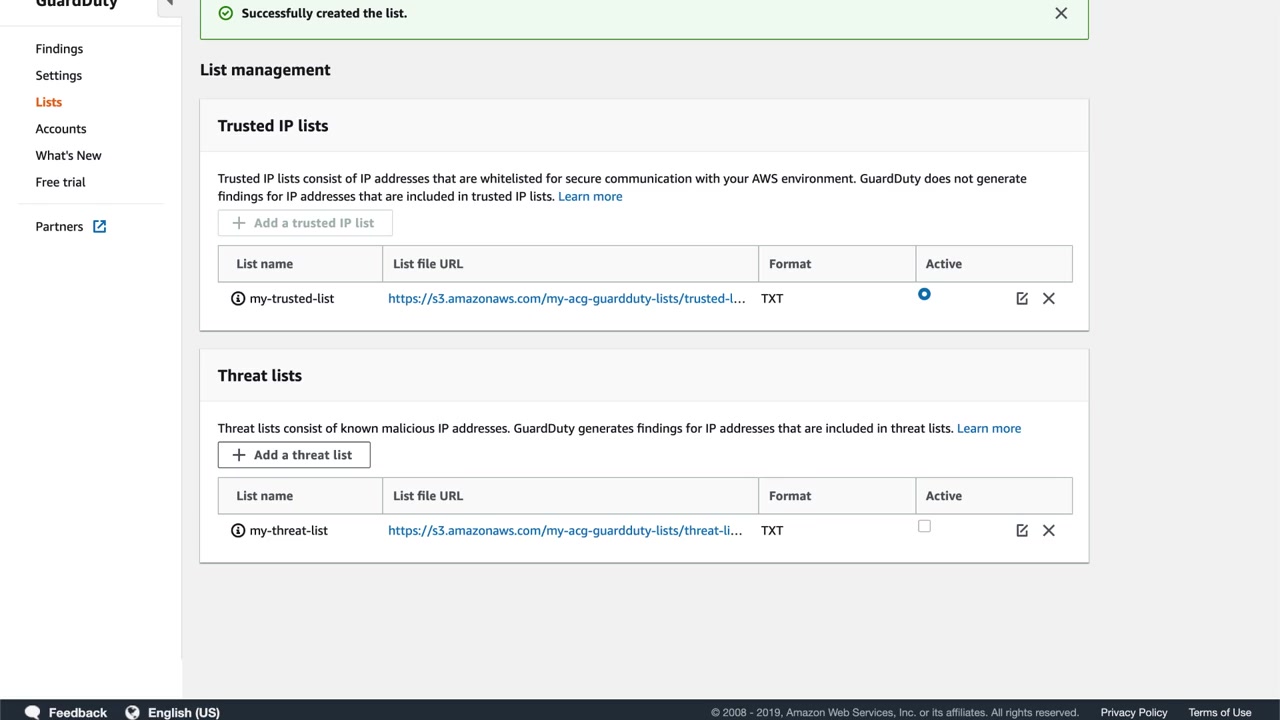Delete the my-trusted-list entry
This screenshot has width=1280, height=720.
(x=1049, y=299)
